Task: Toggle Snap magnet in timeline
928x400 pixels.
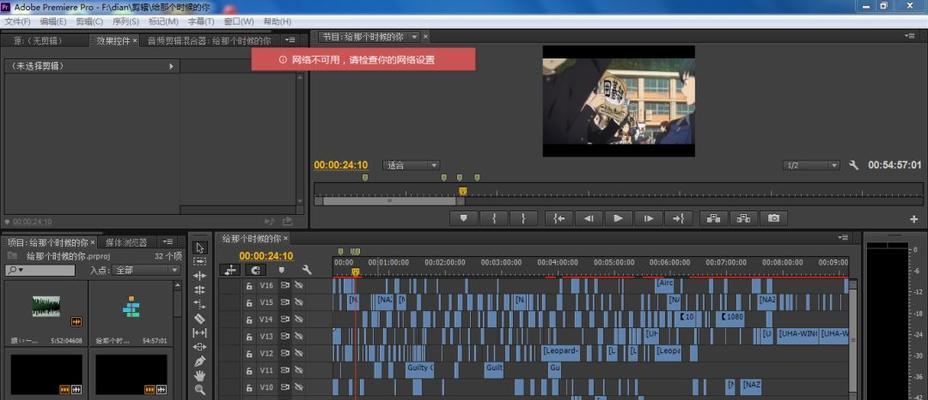Action: coord(256,270)
